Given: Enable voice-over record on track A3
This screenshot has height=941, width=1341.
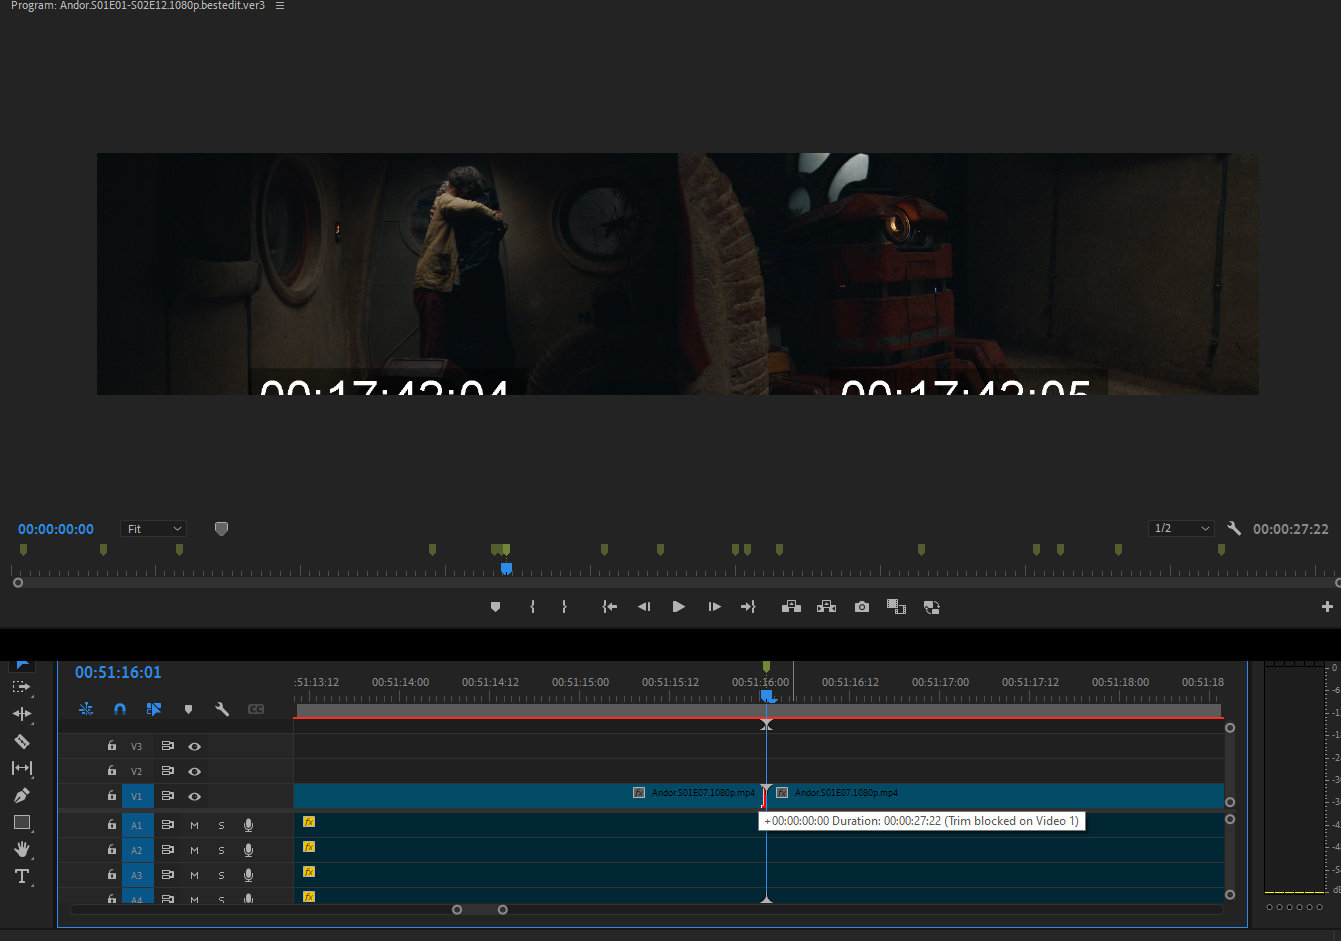Looking at the screenshot, I should click(x=248, y=875).
